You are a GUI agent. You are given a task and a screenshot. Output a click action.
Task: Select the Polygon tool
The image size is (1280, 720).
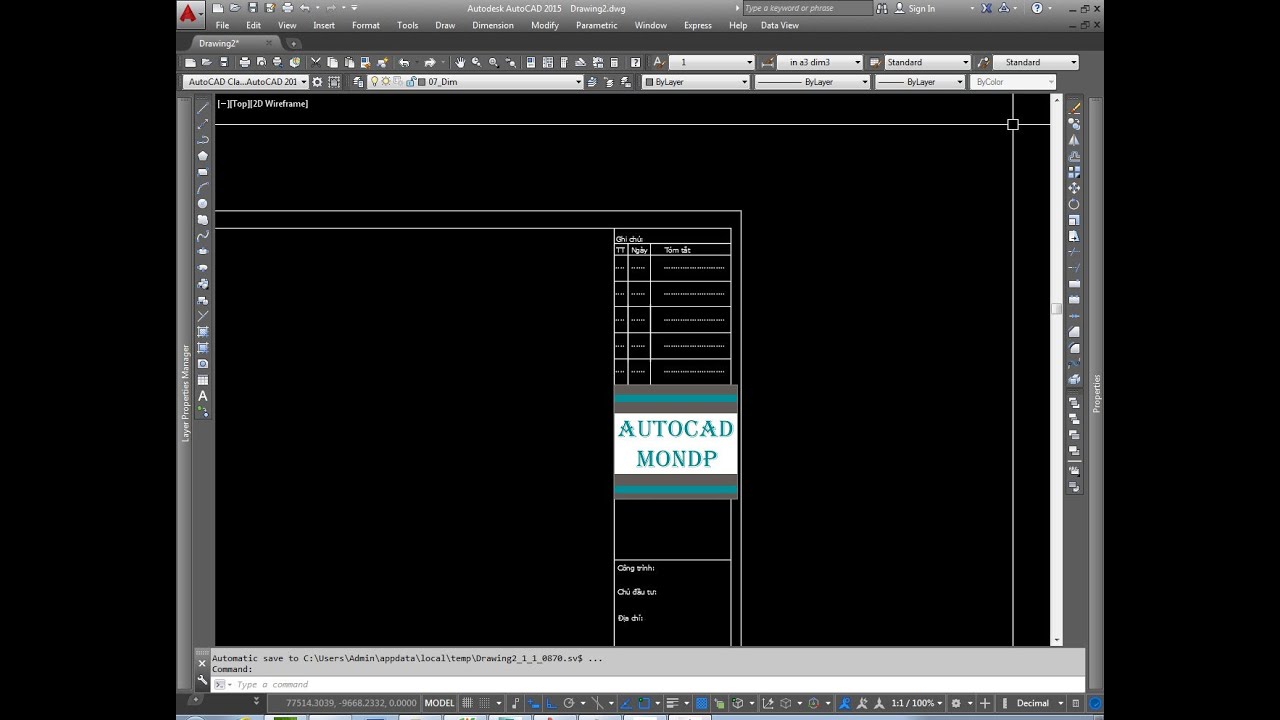point(203,156)
